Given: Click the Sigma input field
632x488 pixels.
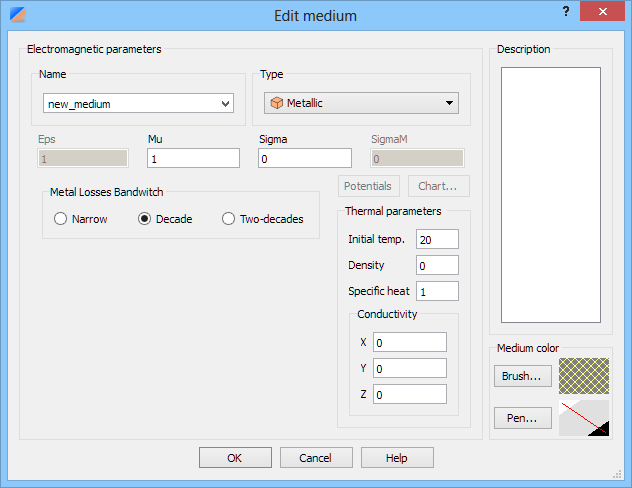Looking at the screenshot, I should [305, 158].
